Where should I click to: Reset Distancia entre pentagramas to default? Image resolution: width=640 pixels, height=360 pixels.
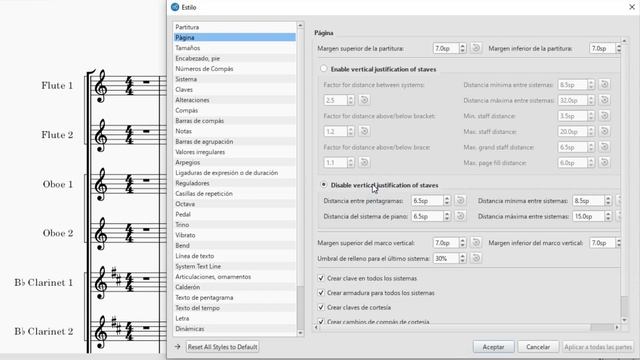[460, 200]
